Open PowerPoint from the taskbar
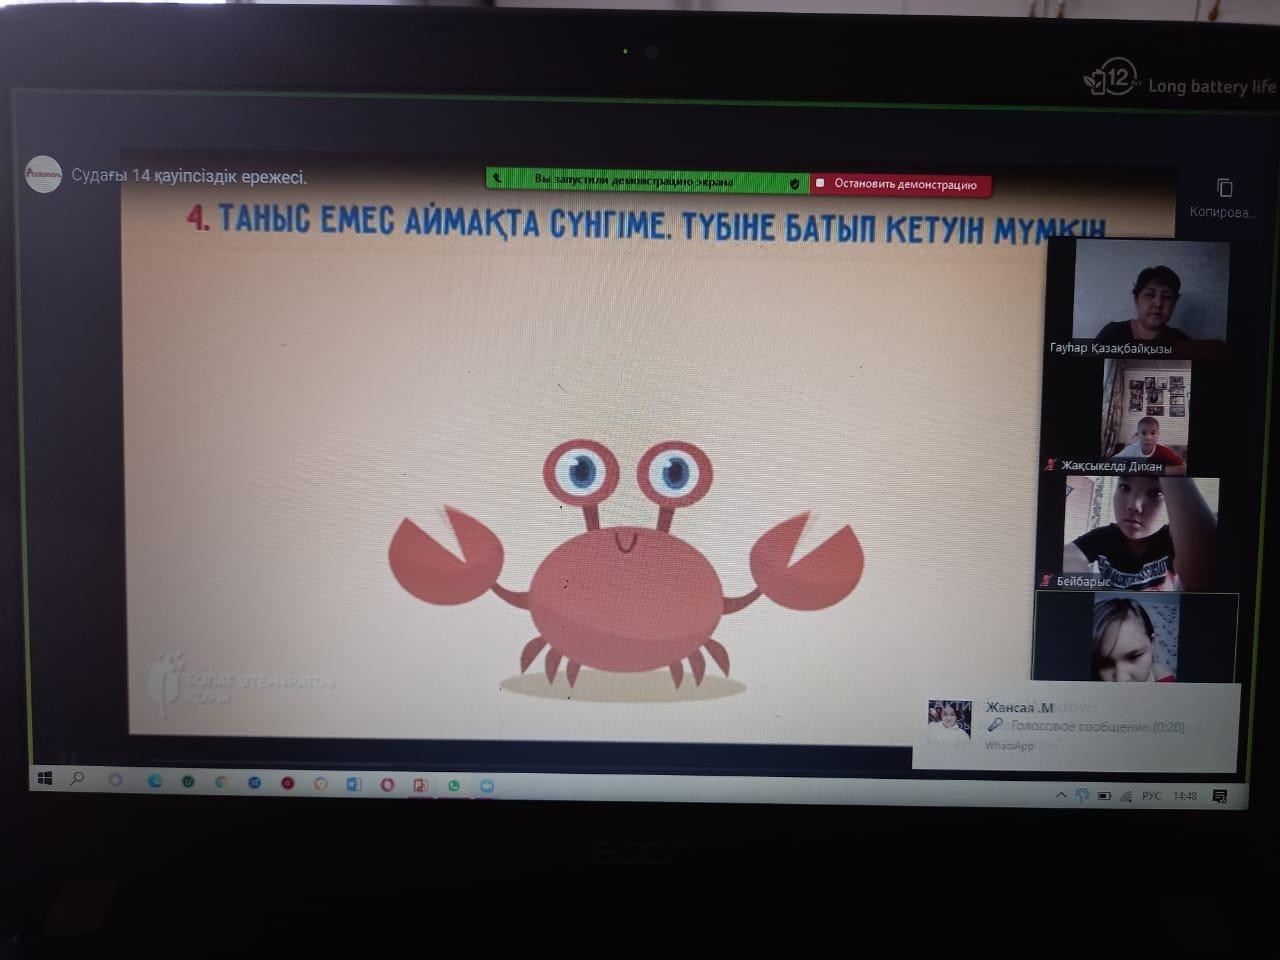The image size is (1280, 960). click(x=420, y=785)
